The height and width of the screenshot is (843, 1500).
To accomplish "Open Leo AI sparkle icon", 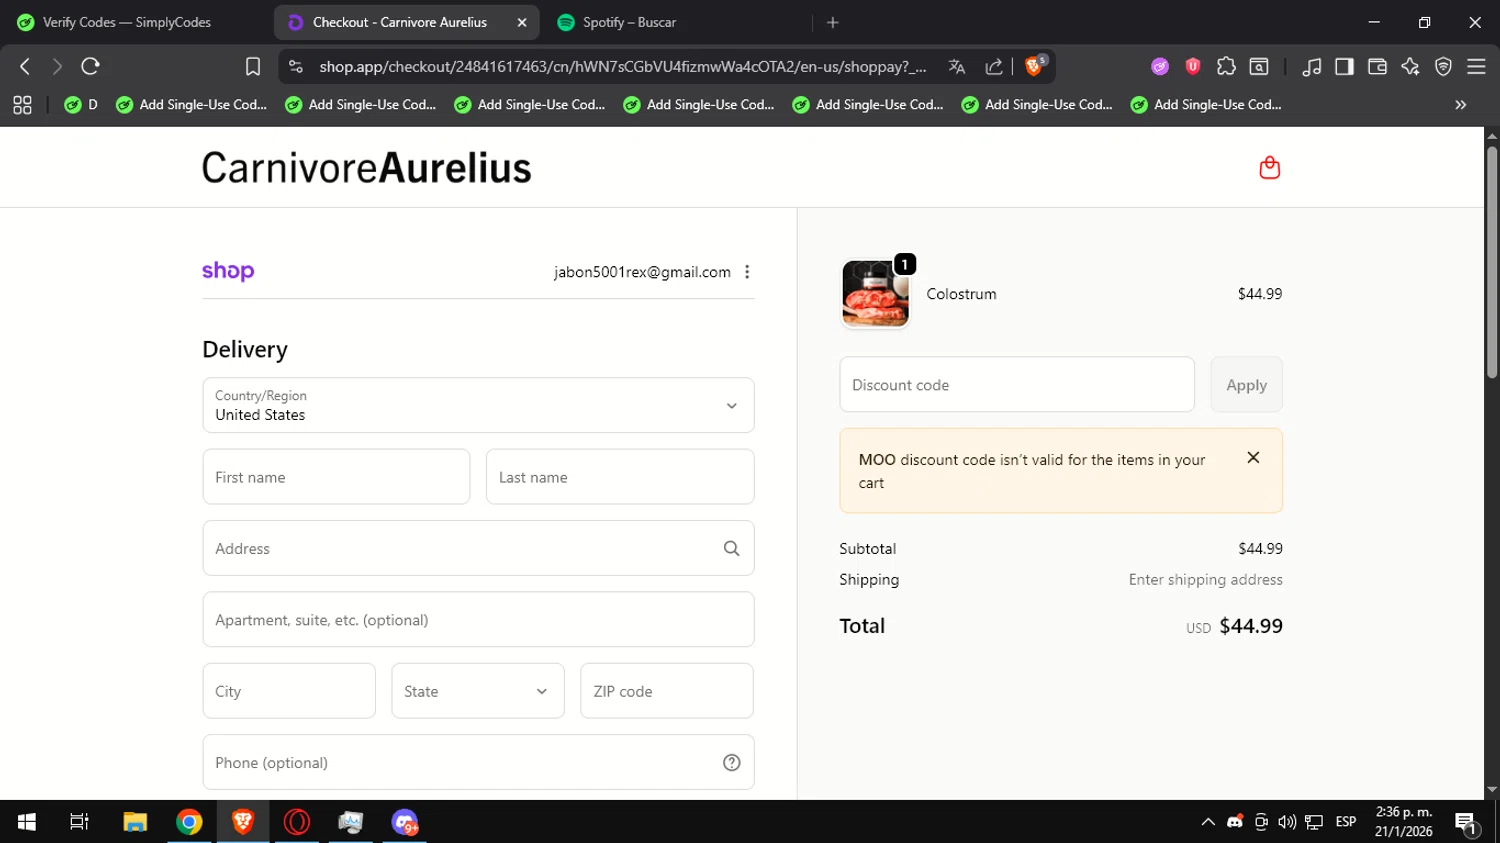I will click(1410, 66).
